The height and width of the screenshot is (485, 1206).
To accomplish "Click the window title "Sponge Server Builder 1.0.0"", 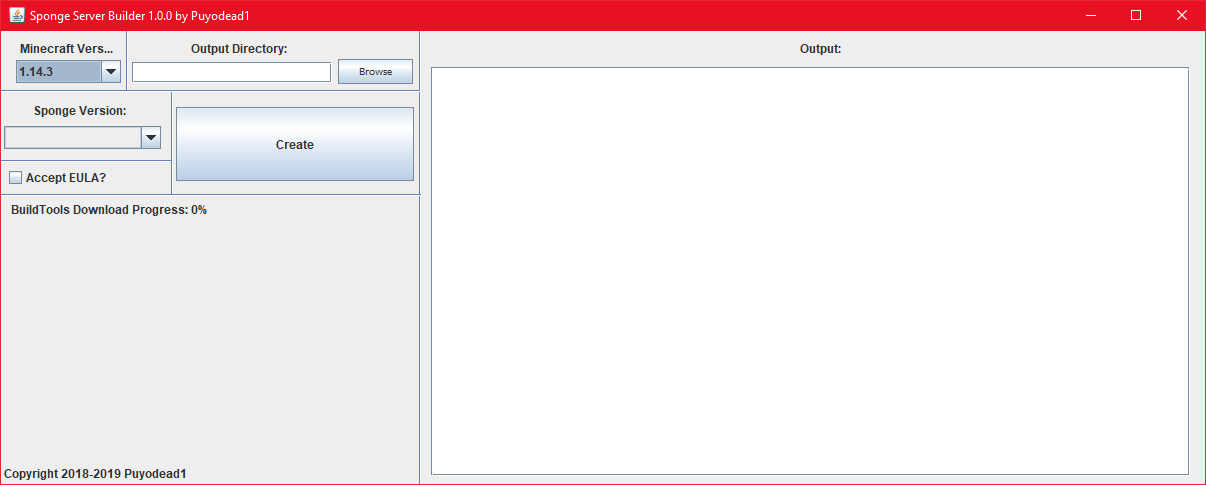I will pos(101,16).
